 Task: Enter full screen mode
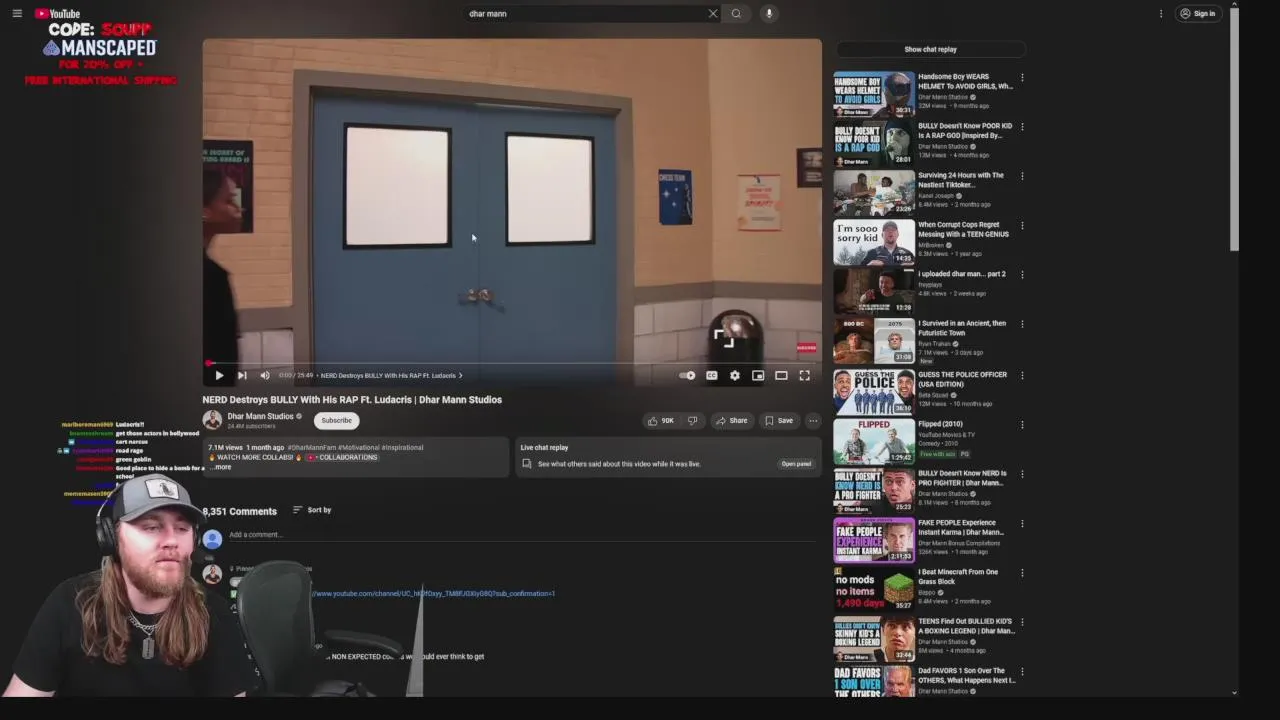(x=804, y=375)
